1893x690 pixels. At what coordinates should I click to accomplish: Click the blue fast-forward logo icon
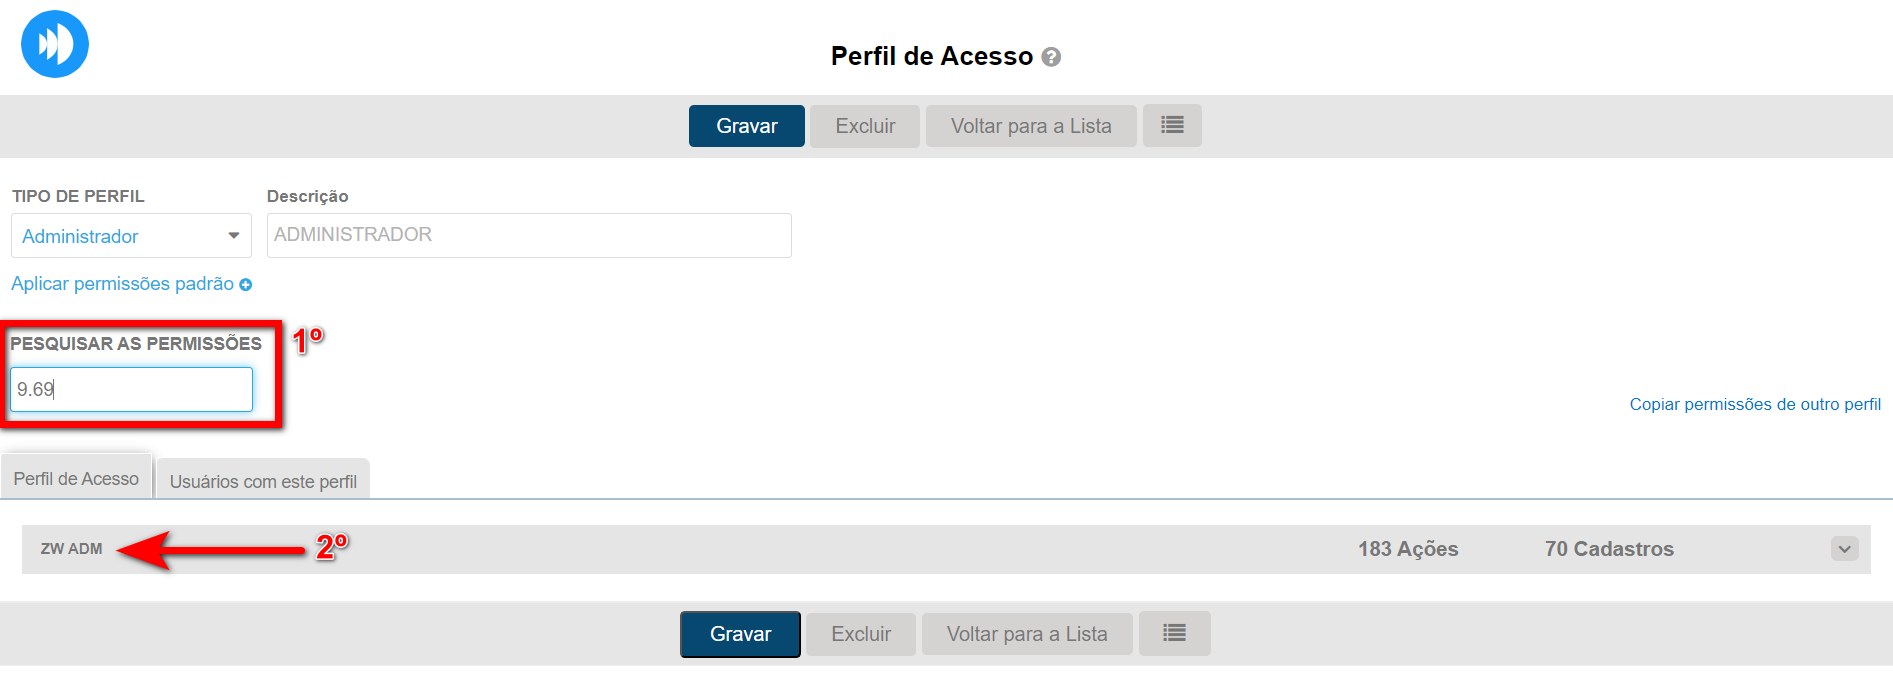[x=55, y=44]
